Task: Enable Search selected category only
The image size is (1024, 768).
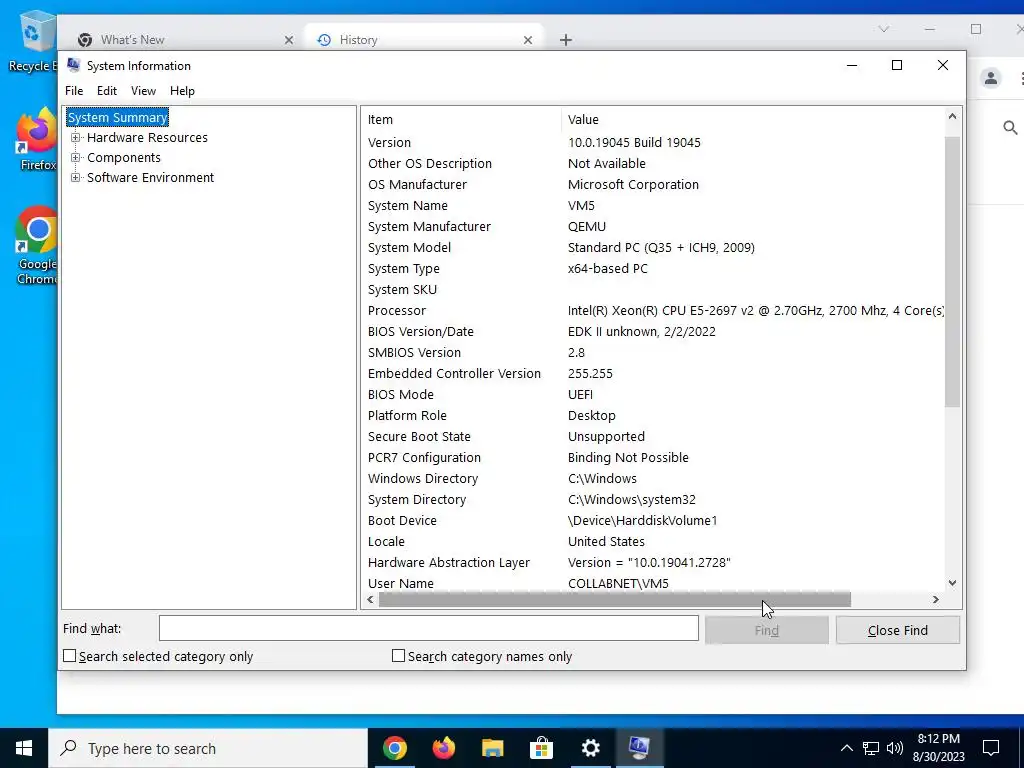Action: click(69, 656)
